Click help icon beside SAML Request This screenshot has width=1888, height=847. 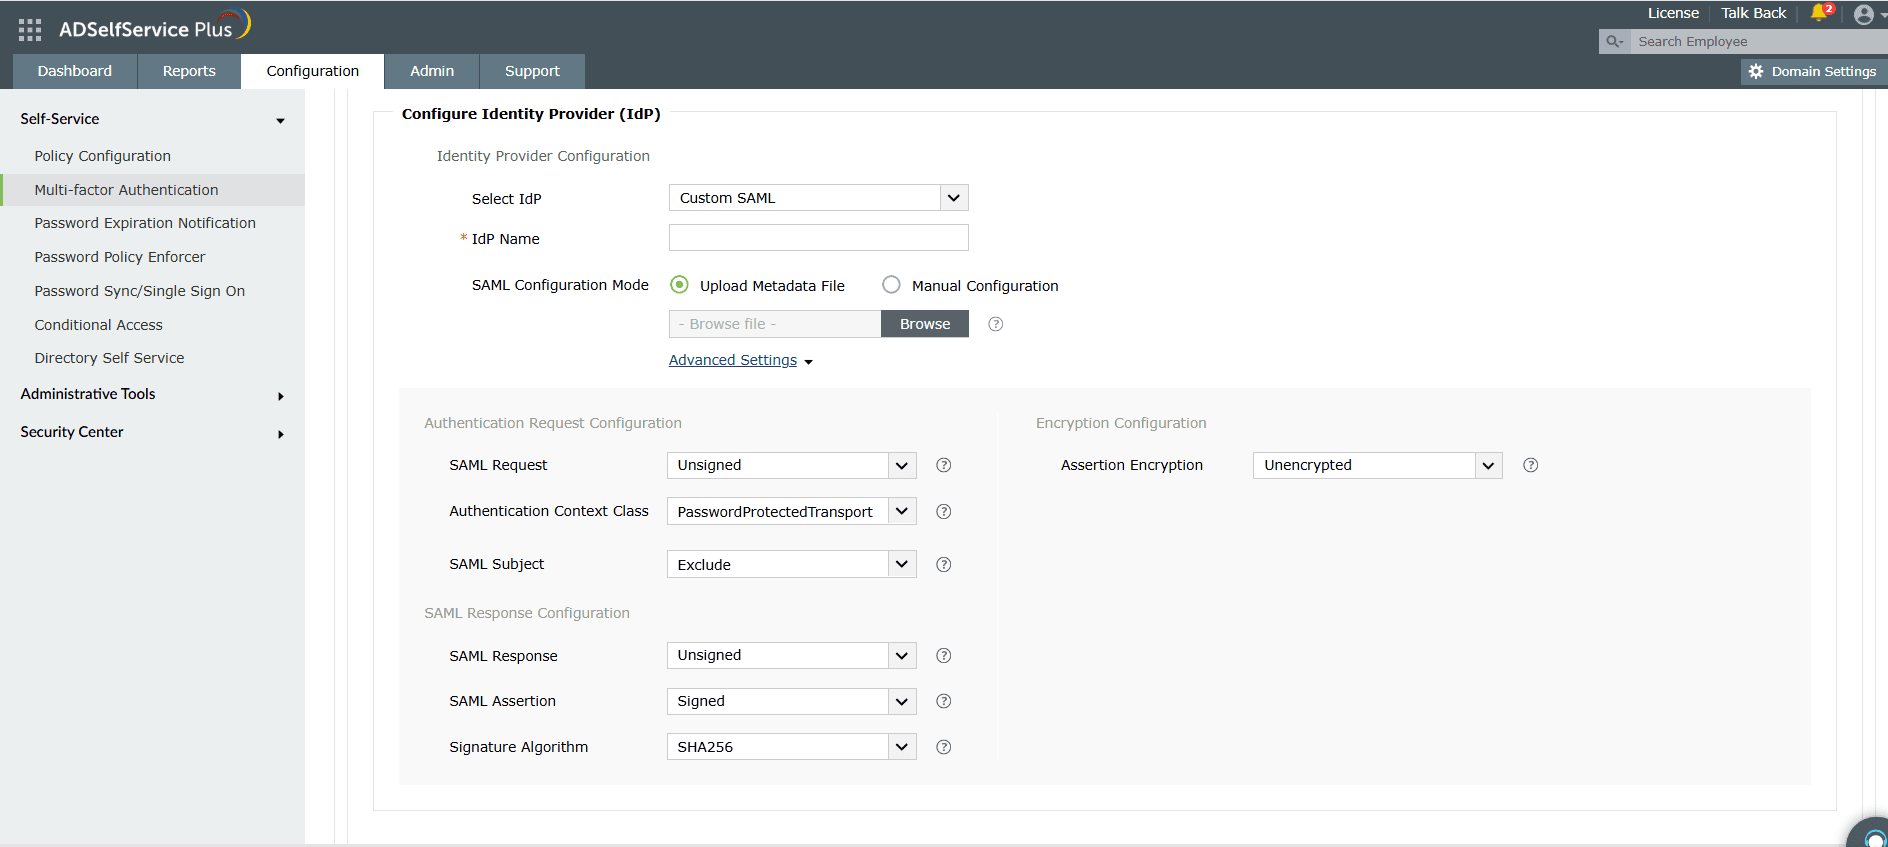(x=943, y=465)
